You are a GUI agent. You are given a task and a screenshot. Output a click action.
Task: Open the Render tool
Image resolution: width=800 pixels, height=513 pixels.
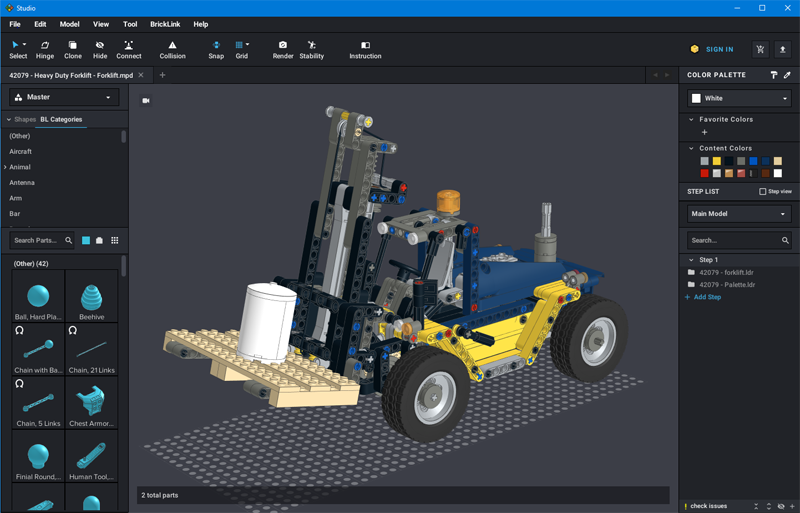coord(283,49)
